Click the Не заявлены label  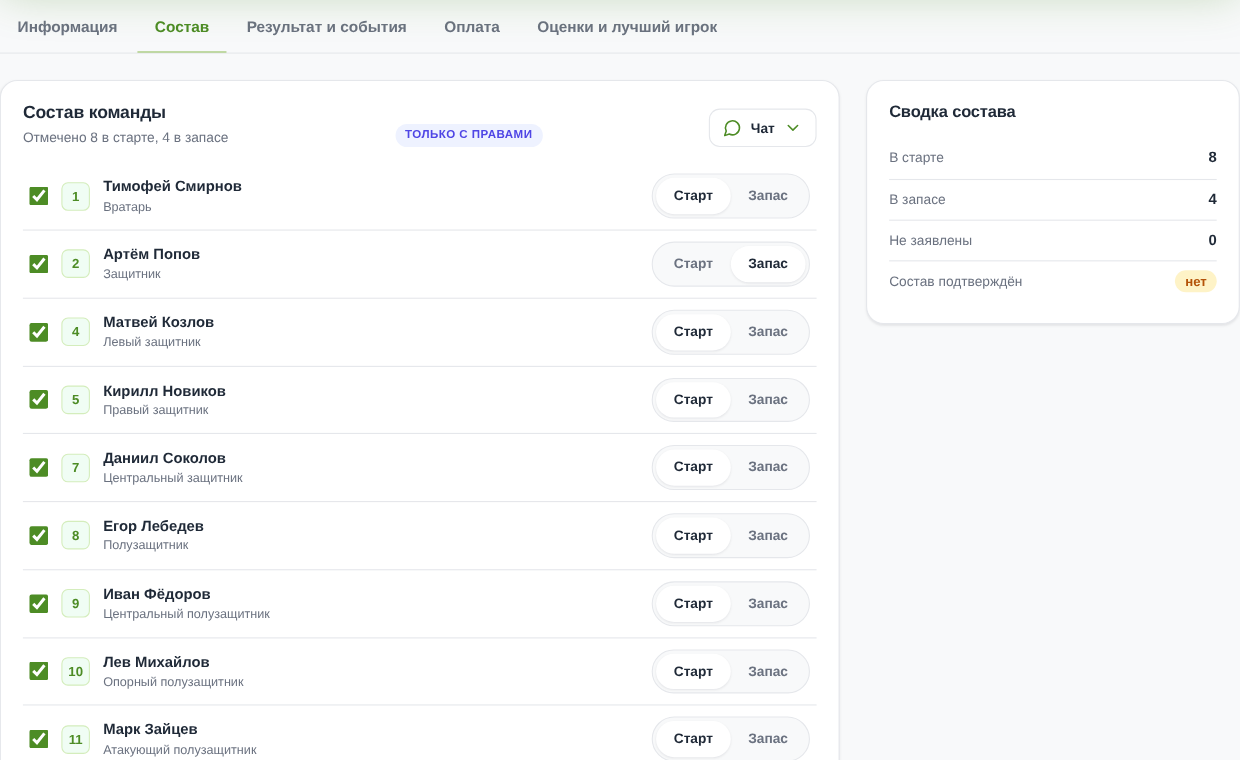pos(930,241)
